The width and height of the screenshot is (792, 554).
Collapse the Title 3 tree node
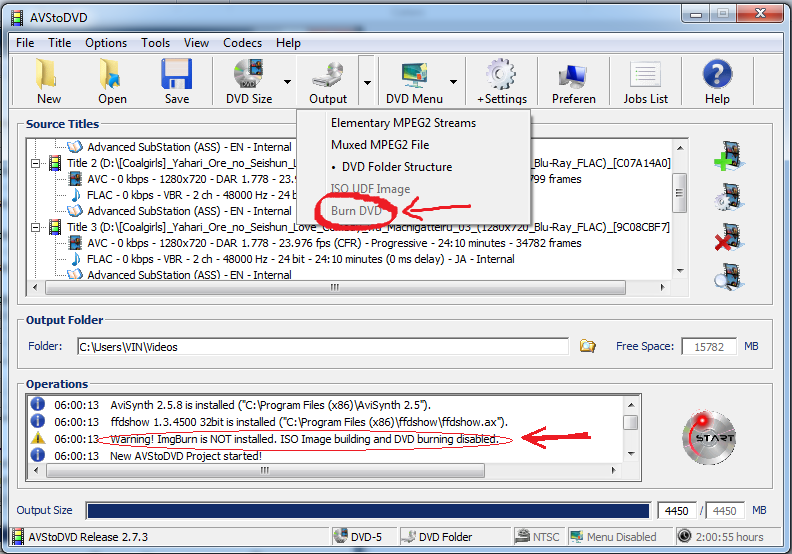(x=36, y=228)
